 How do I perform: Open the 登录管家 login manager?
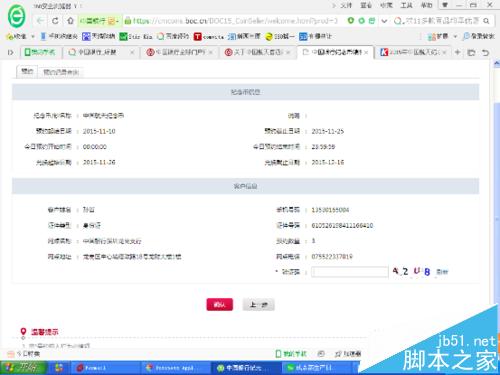click(478, 36)
